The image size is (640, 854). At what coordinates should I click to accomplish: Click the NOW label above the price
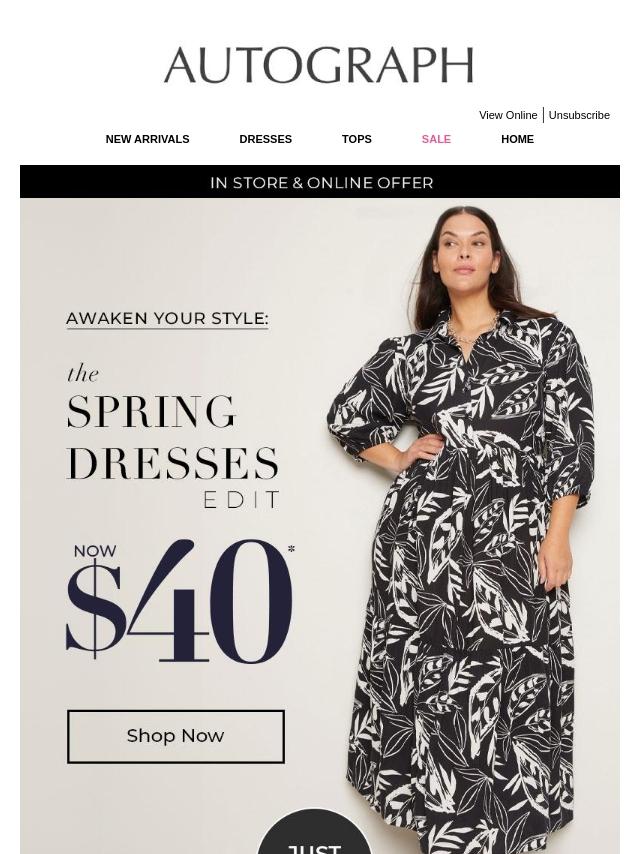tap(95, 551)
